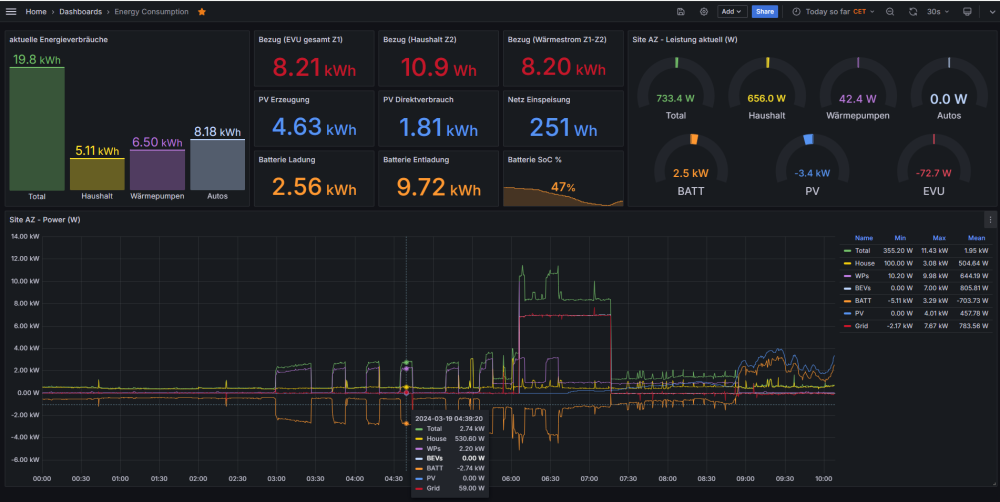
Task: Toggle the PV series in the legend
Action: [859, 313]
